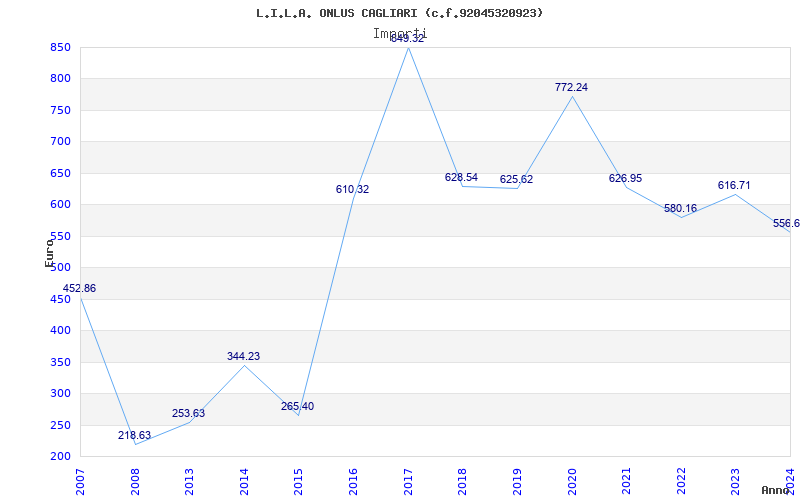Select the x-axis year 2022
This screenshot has width=800, height=500.
tap(681, 481)
